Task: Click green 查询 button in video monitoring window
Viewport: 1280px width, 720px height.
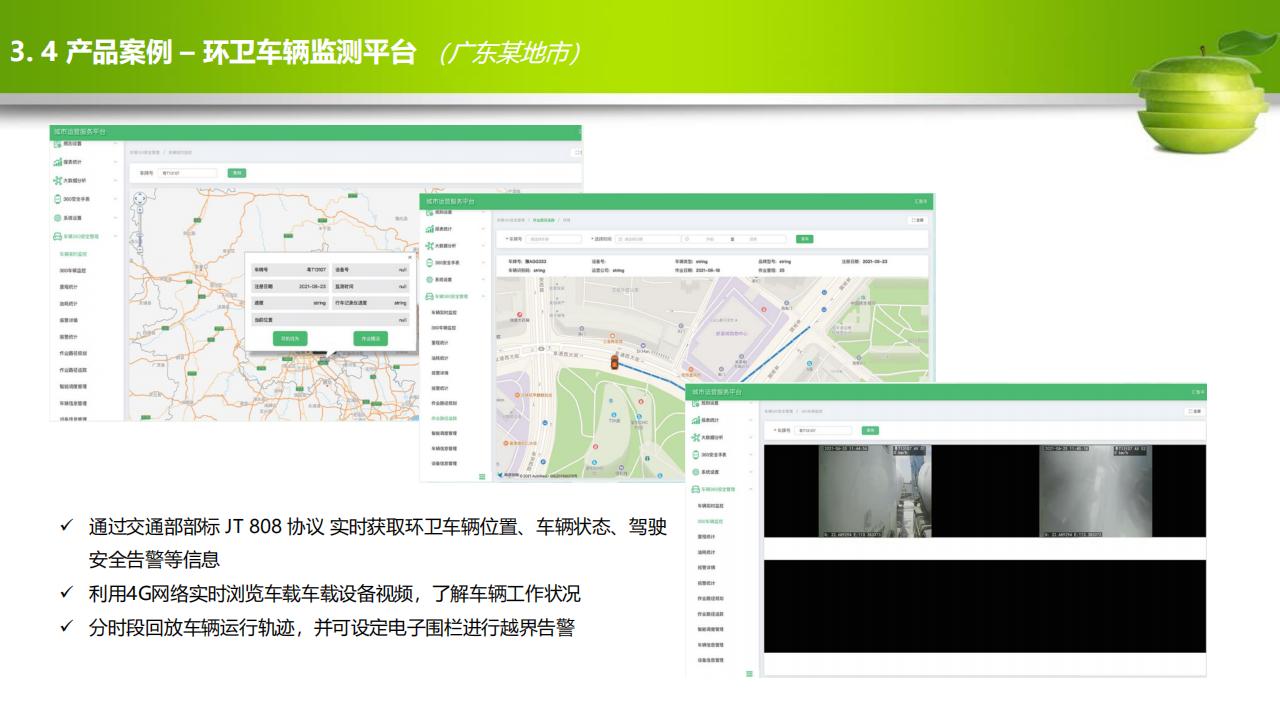Action: pyautogui.click(x=870, y=430)
